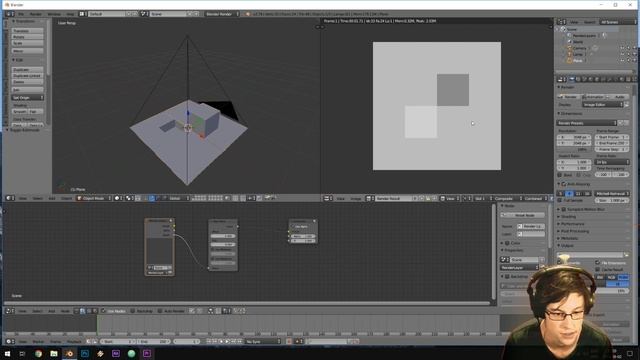Open After Effects from the taskbar

116,353
